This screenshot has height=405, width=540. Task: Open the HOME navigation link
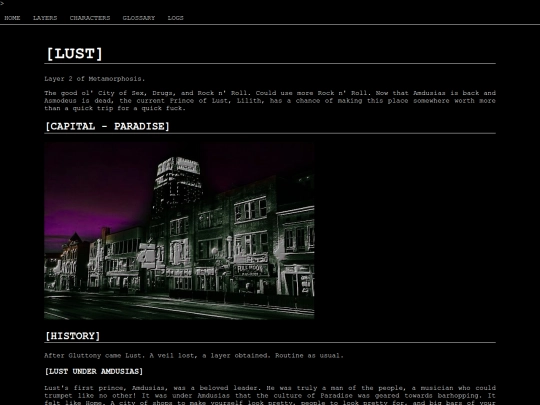pyautogui.click(x=12, y=18)
